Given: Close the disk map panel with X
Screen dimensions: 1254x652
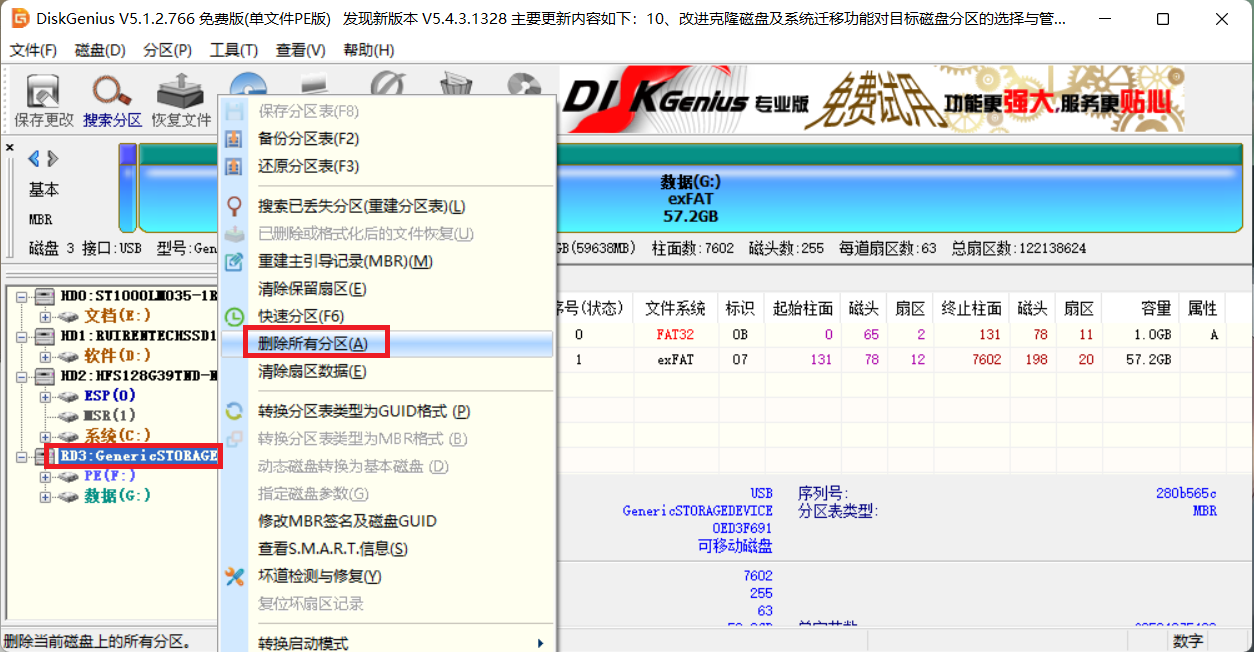Looking at the screenshot, I should click(10, 148).
